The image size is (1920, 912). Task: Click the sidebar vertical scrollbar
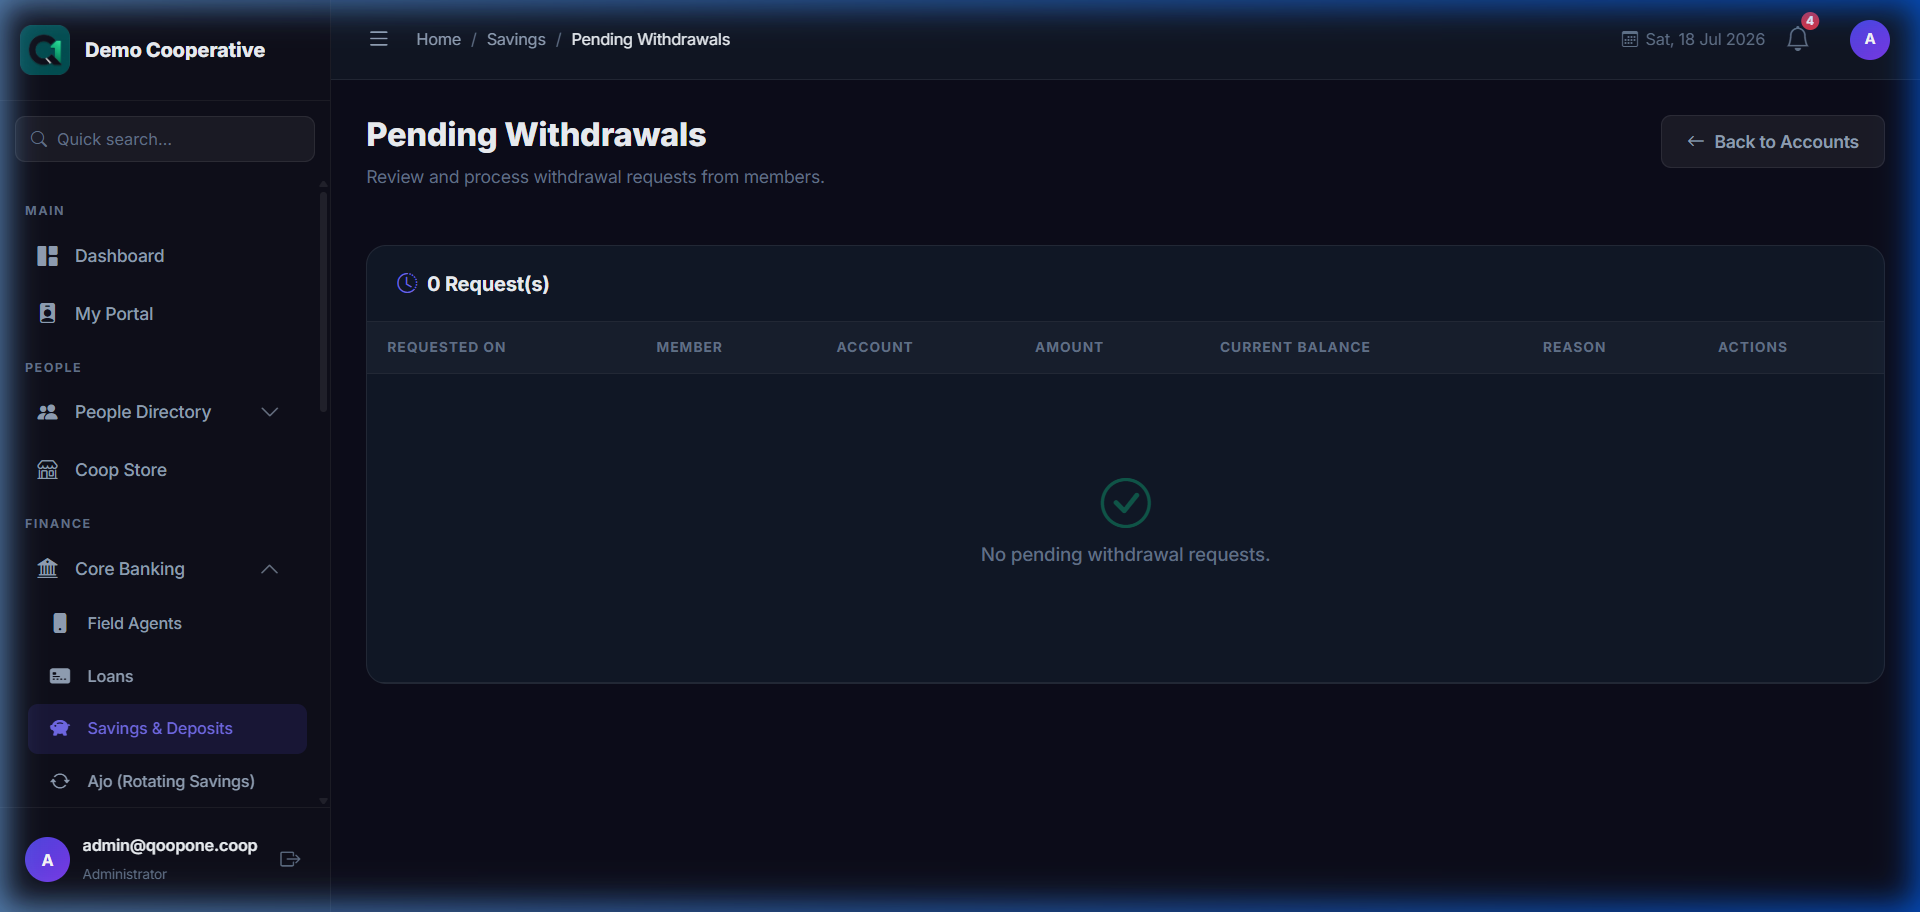pyautogui.click(x=323, y=300)
